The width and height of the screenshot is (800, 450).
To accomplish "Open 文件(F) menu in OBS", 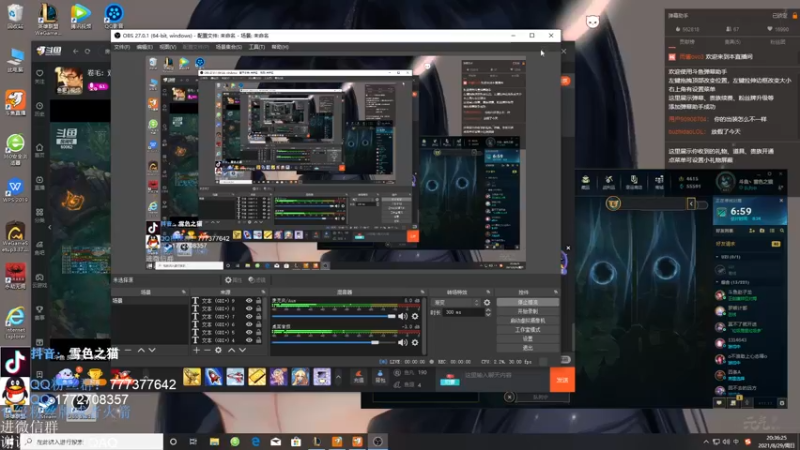I will click(121, 47).
